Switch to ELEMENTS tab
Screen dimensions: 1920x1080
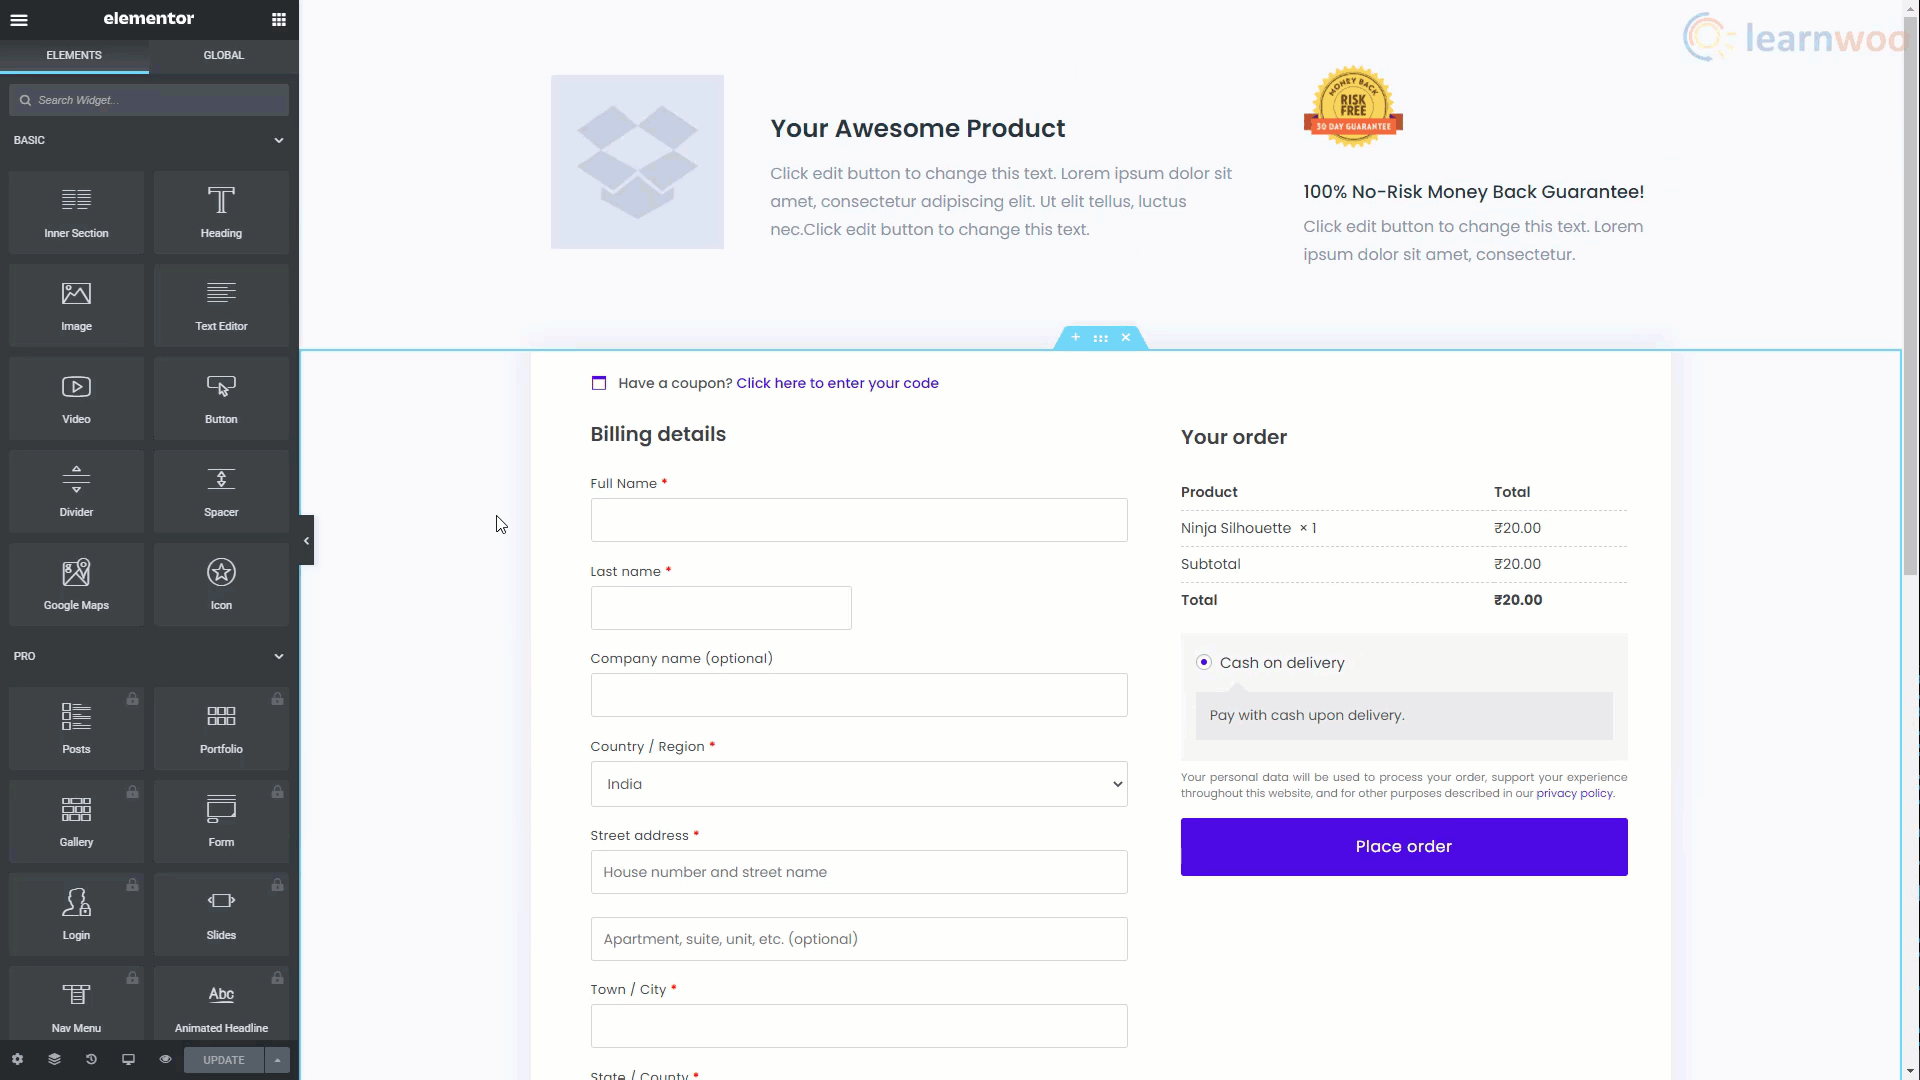(74, 54)
